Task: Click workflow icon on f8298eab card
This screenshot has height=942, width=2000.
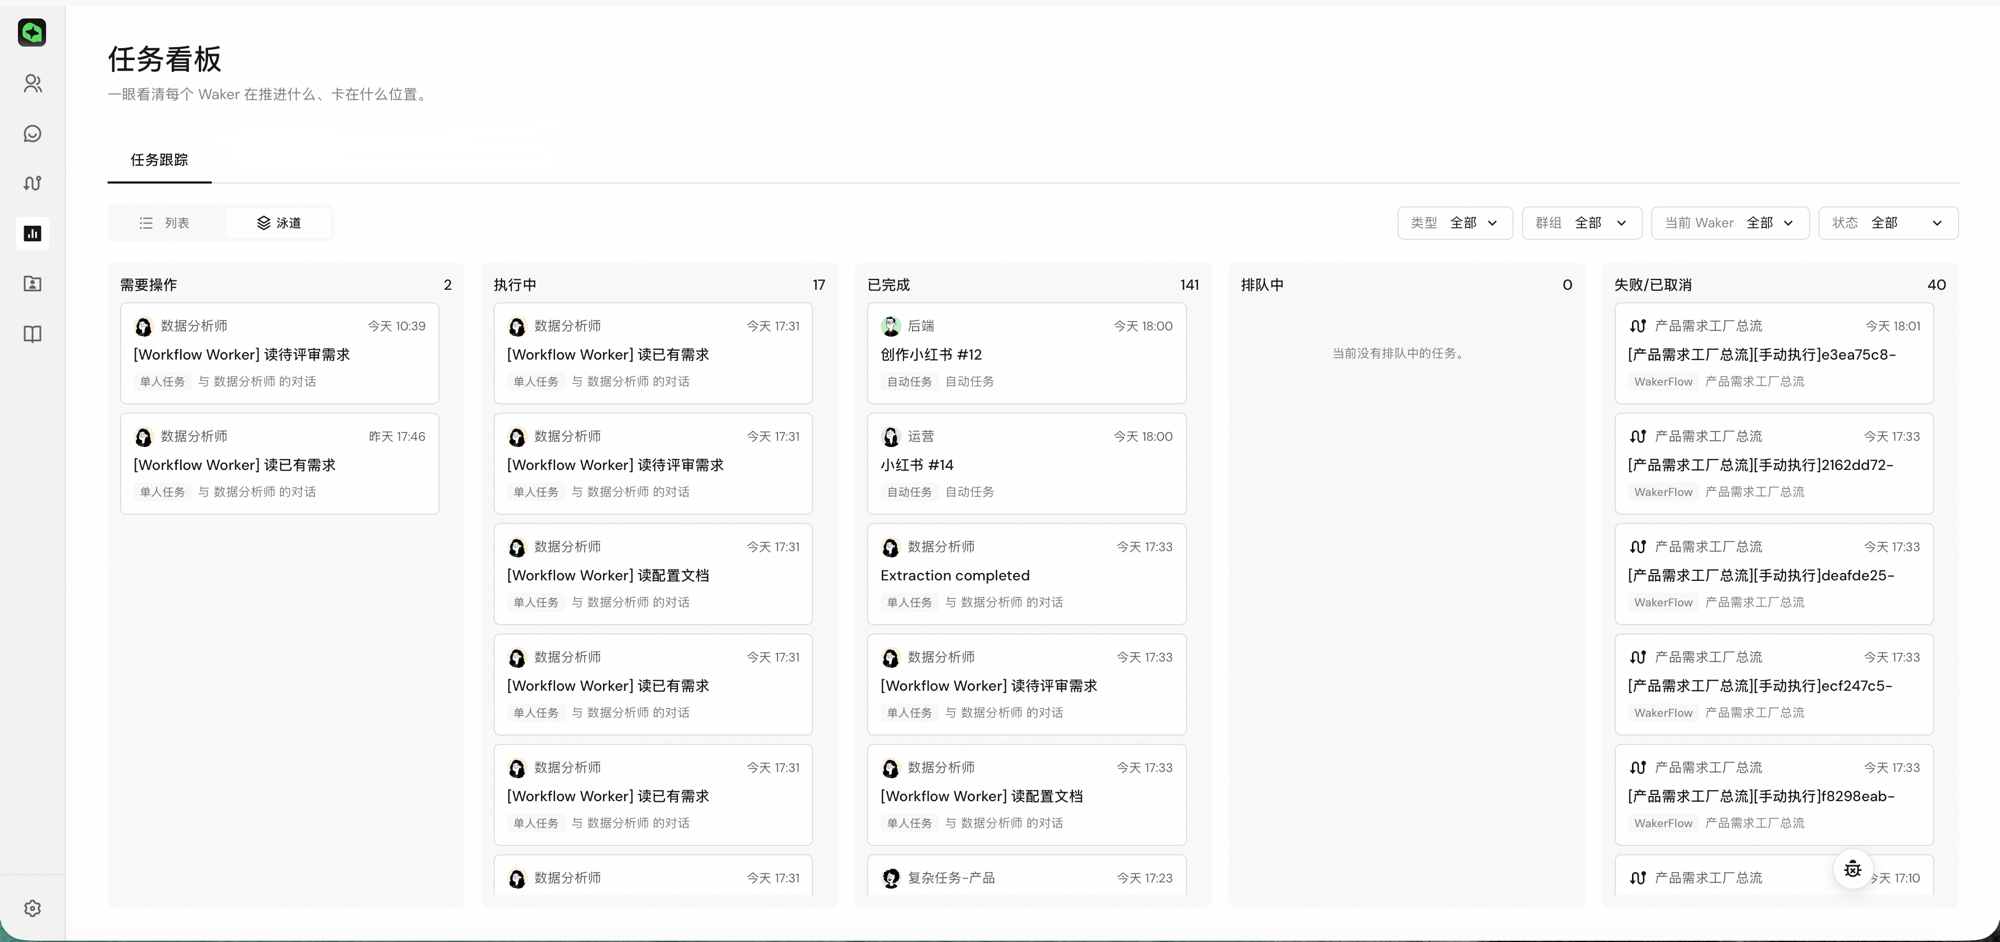Action: (x=1637, y=768)
